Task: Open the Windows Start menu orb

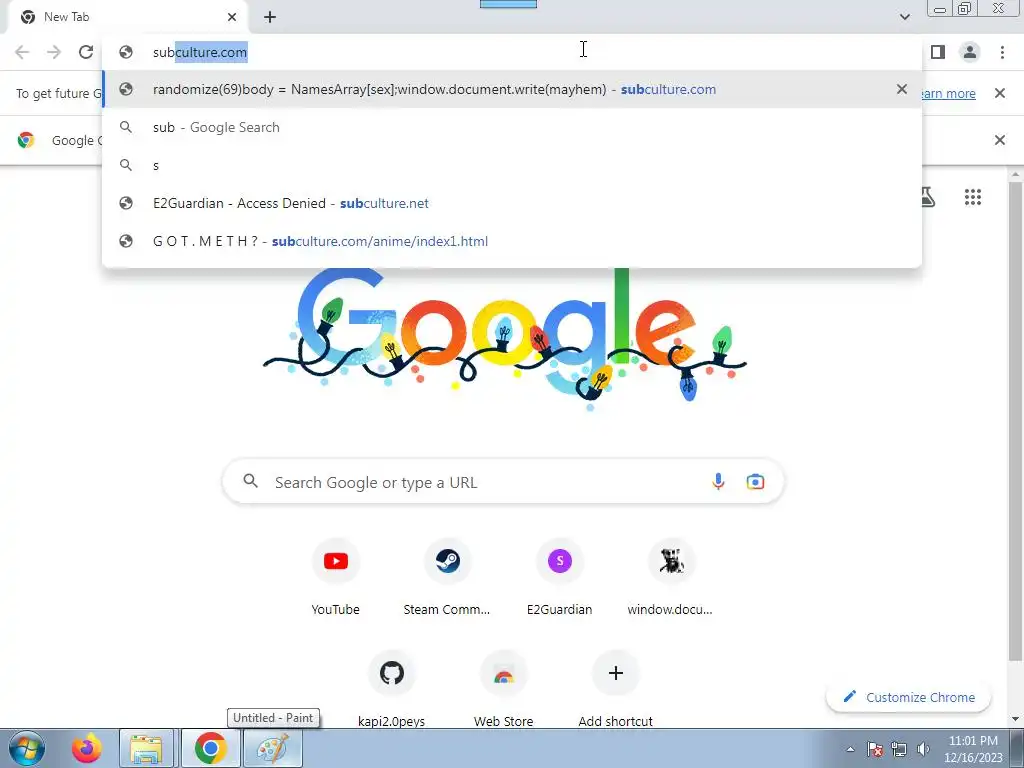Action: pyautogui.click(x=27, y=748)
